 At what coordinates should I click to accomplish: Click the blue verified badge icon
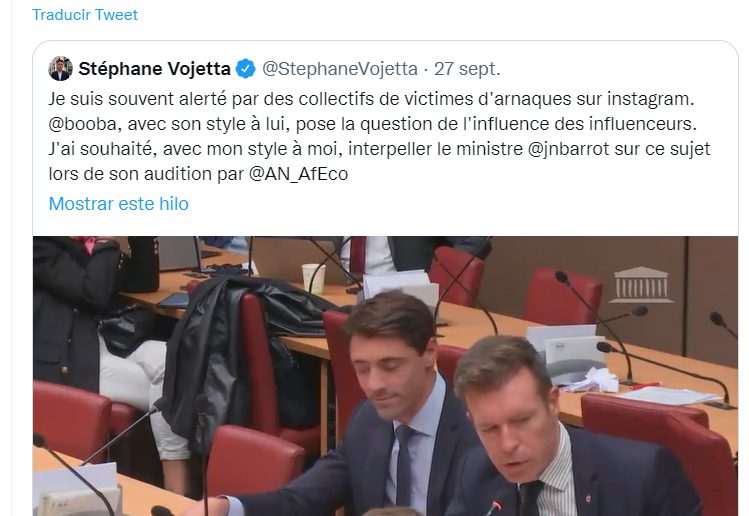[246, 69]
